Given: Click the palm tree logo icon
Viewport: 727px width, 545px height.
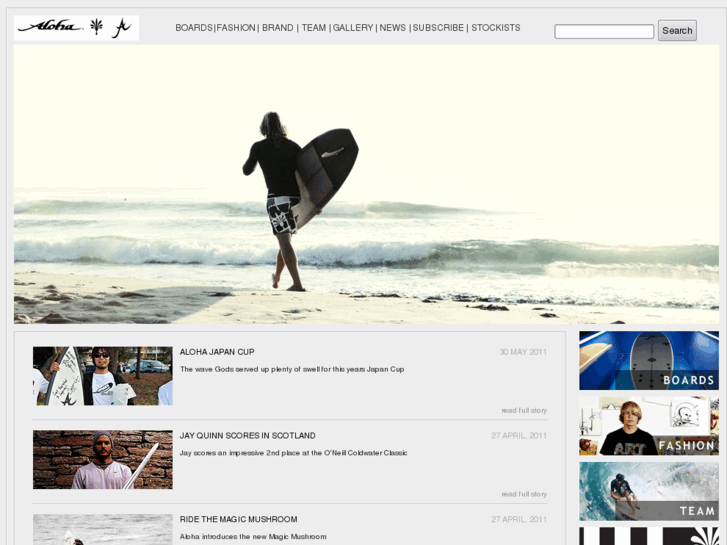Looking at the screenshot, I should [96, 27].
